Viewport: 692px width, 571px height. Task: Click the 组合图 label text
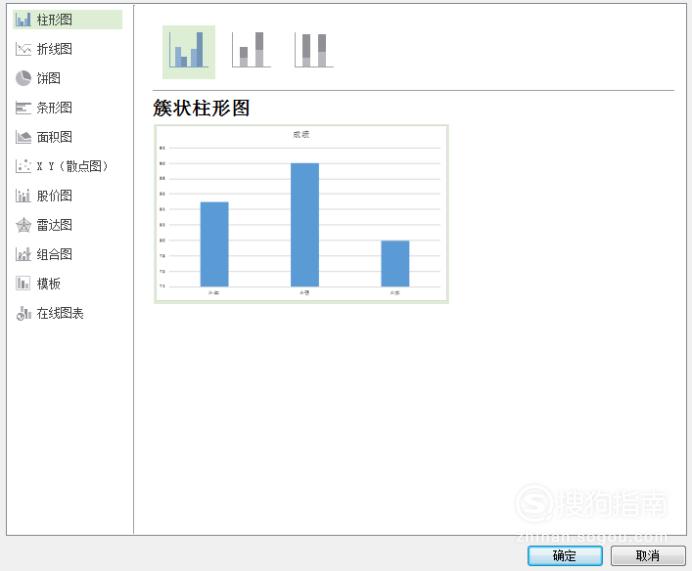click(54, 254)
